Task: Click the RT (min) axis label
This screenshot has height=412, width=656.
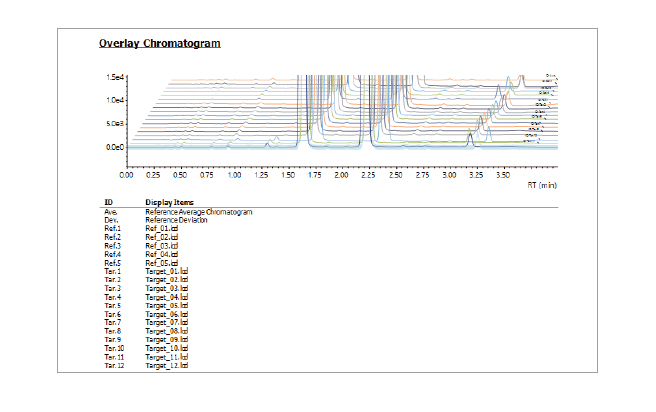Action: pos(542,184)
